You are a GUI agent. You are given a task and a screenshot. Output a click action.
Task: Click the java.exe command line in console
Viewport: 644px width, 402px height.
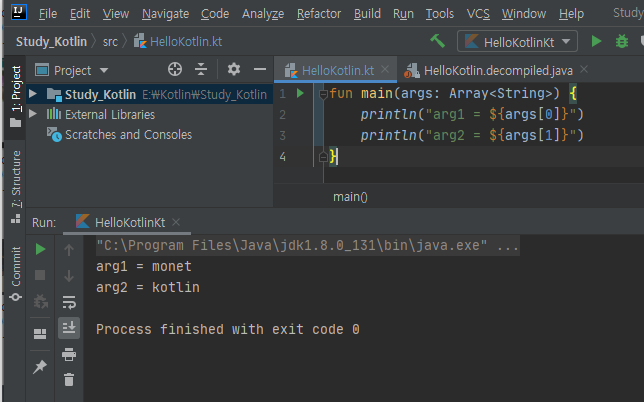coord(308,246)
